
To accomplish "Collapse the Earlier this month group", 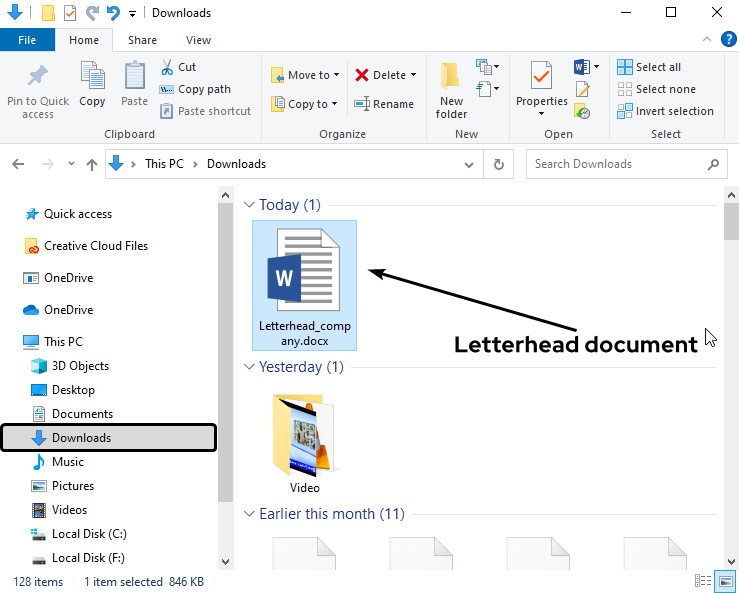I will [249, 514].
